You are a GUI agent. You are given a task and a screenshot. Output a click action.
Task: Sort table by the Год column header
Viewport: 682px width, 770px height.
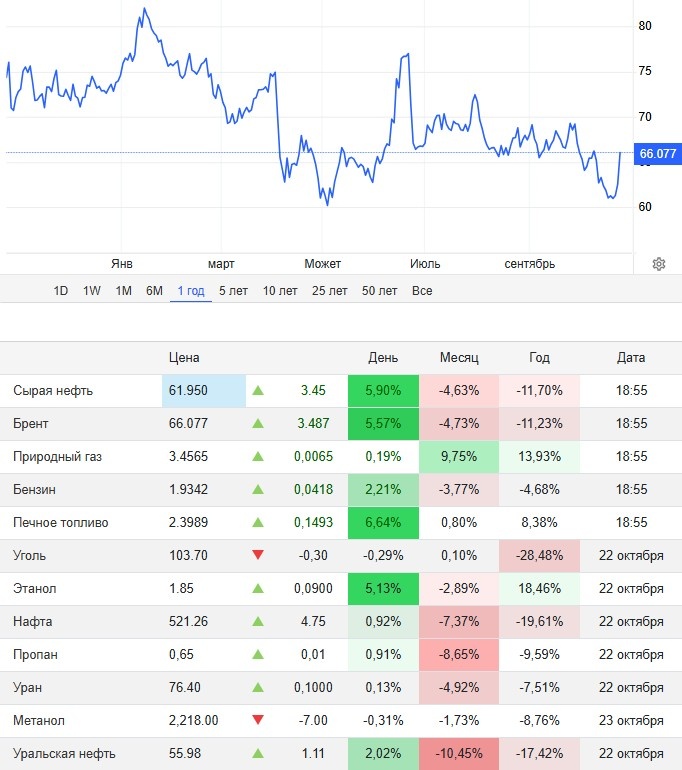click(x=539, y=357)
